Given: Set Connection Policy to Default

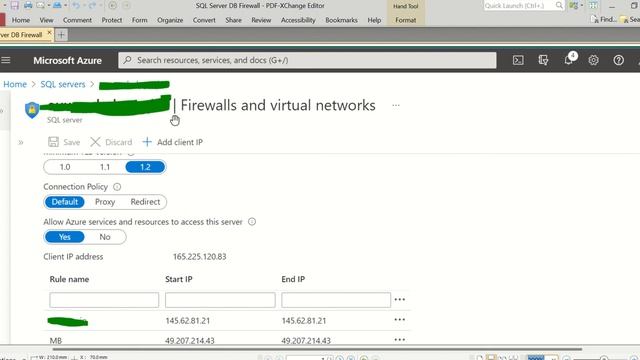Looking at the screenshot, I should [x=64, y=202].
